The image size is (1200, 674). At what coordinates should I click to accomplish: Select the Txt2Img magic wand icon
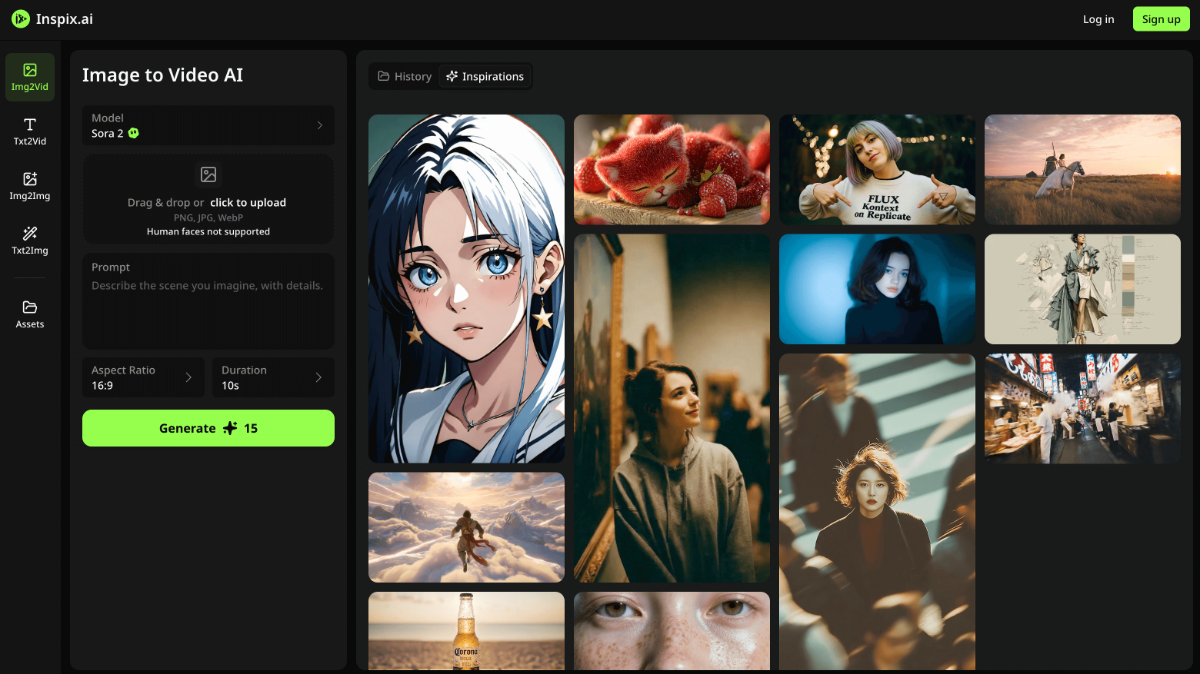[x=30, y=234]
